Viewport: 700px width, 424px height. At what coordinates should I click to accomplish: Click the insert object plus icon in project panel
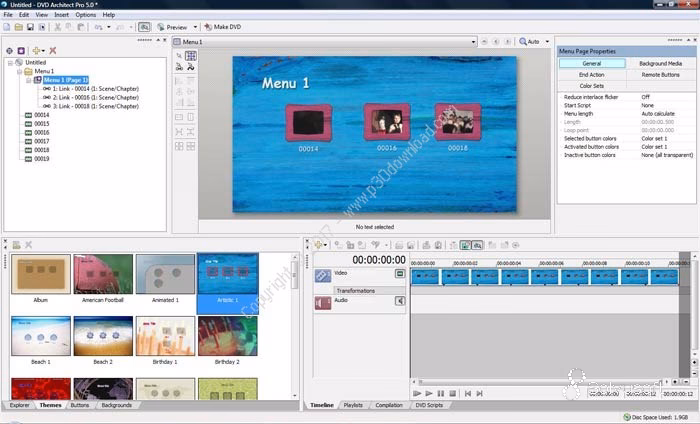coord(36,51)
